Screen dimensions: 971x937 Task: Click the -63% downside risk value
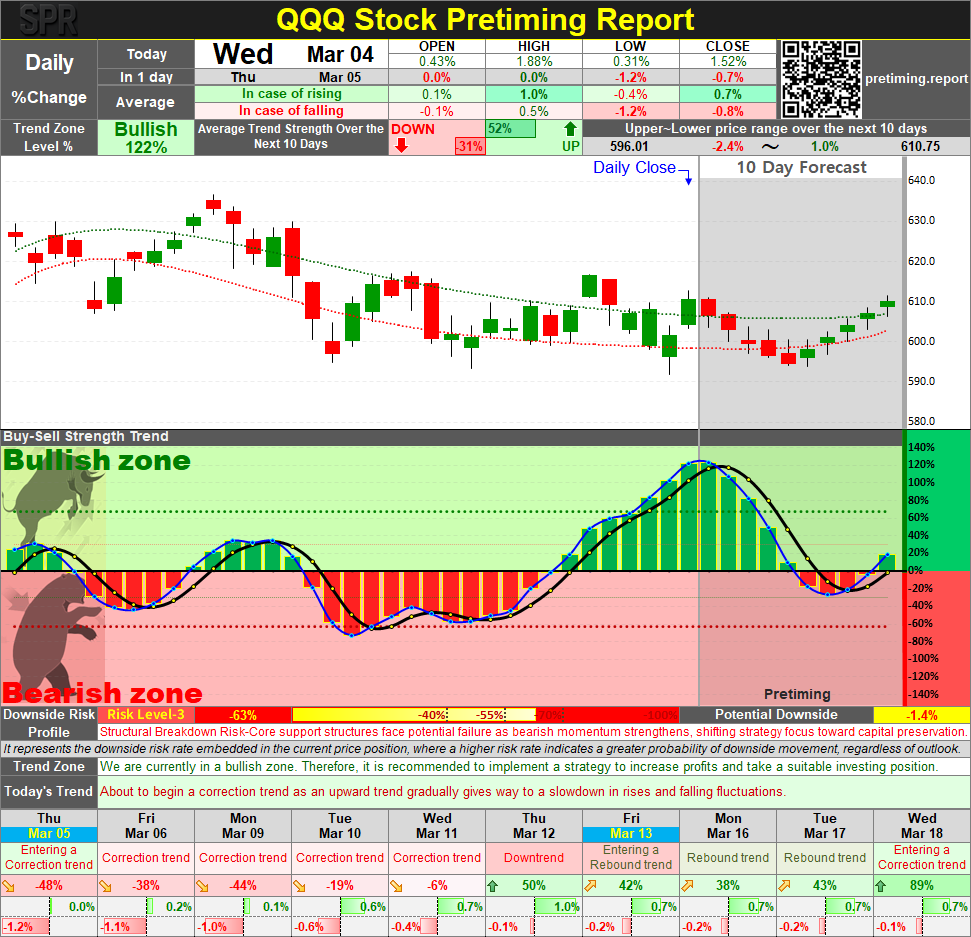pyautogui.click(x=243, y=715)
